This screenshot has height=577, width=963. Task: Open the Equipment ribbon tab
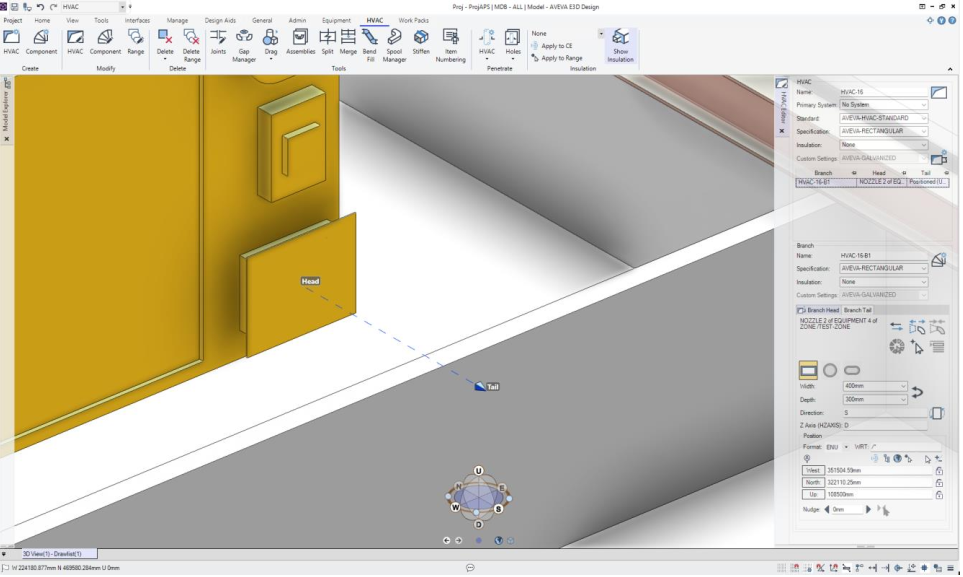pyautogui.click(x=336, y=20)
